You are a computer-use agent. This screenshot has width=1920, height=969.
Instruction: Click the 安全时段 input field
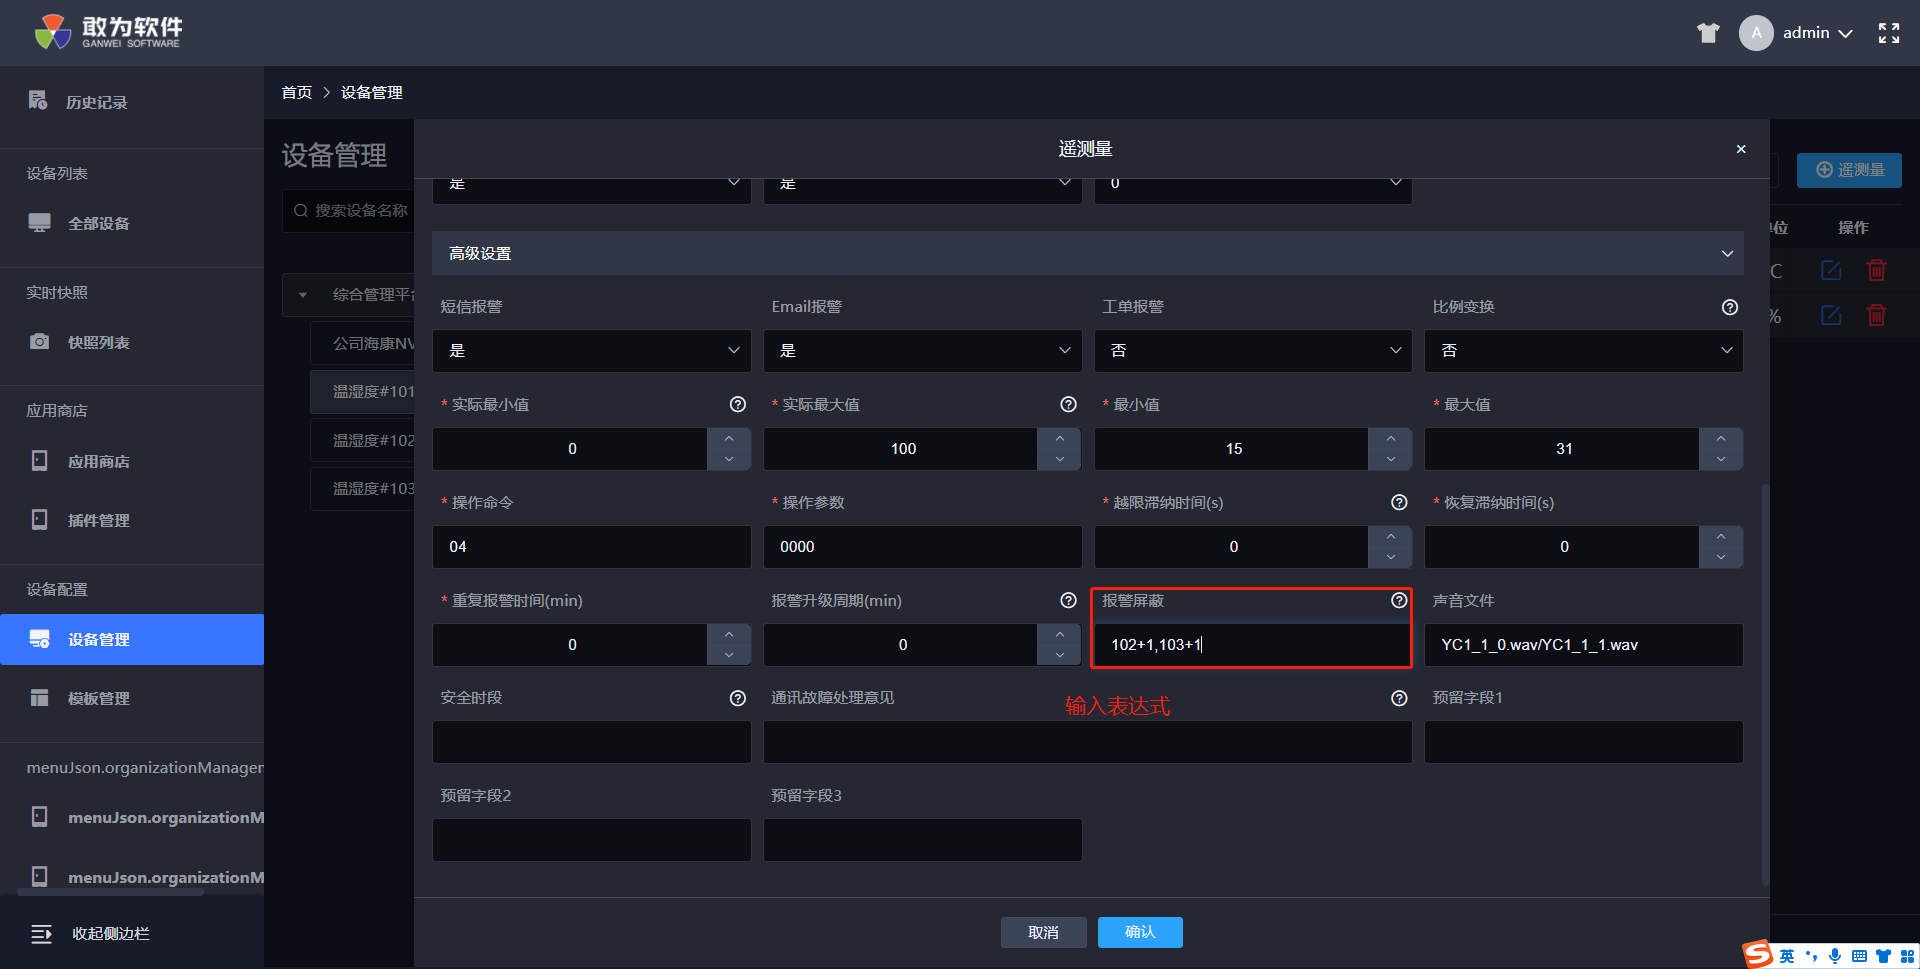point(592,742)
